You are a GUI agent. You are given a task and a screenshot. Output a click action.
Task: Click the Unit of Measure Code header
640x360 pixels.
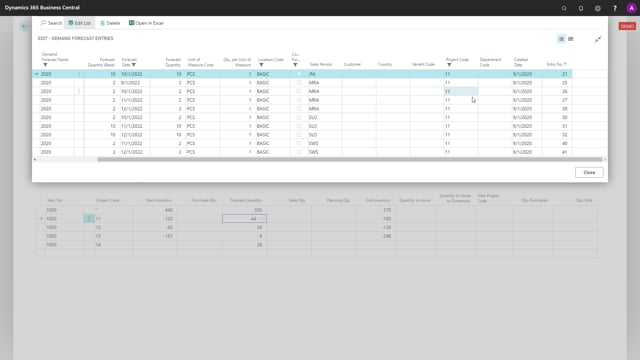200,62
